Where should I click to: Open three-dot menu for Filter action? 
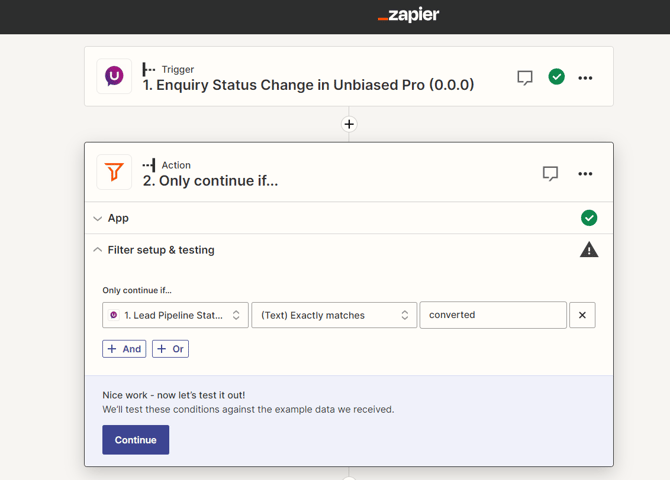click(x=585, y=173)
